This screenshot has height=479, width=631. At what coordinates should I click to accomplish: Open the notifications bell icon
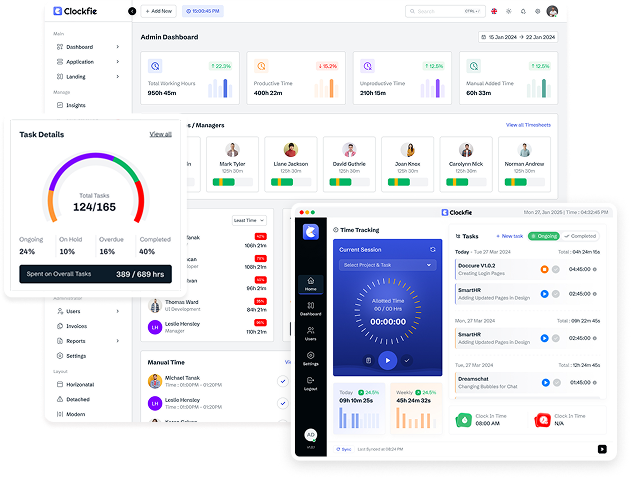[x=523, y=11]
